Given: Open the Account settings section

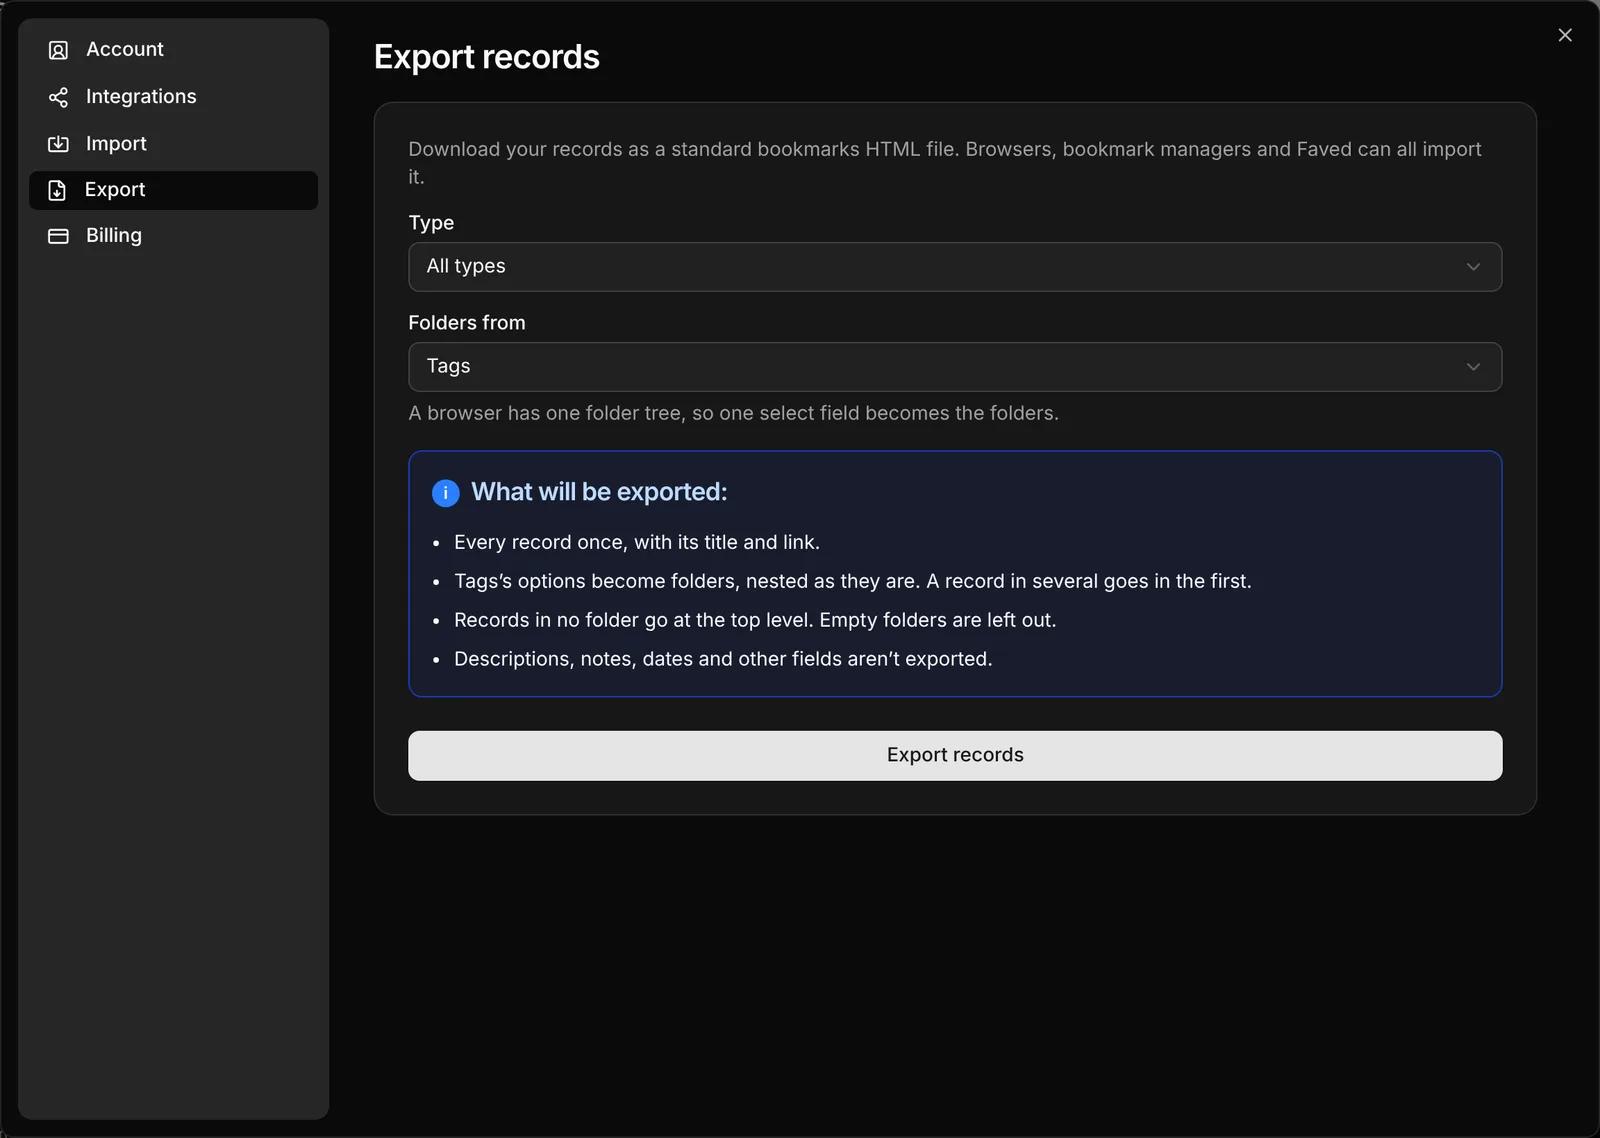Looking at the screenshot, I should (173, 50).
